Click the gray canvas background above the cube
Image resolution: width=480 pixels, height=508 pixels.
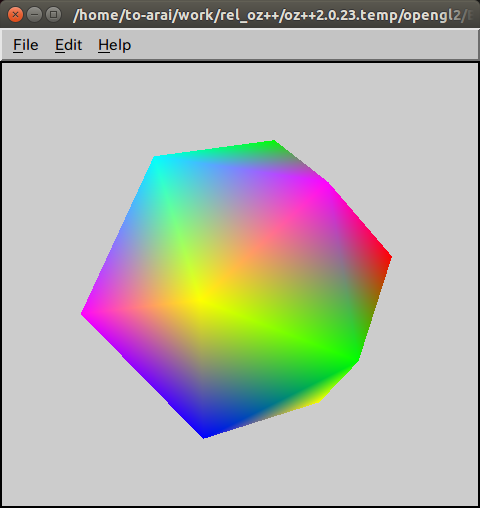(240, 100)
